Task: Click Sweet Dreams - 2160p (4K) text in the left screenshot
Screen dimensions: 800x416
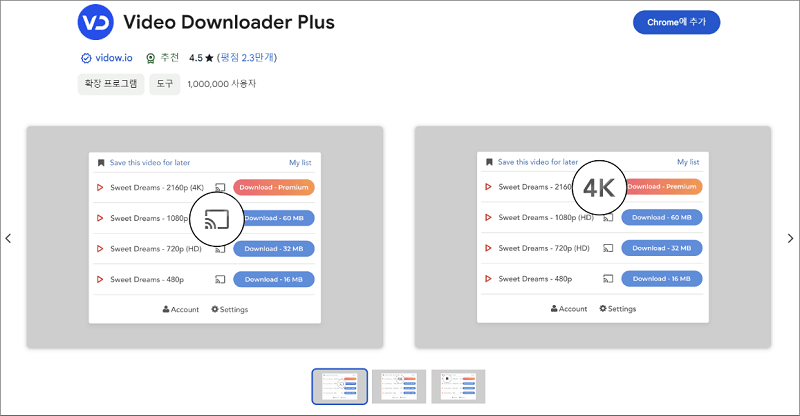Action: coord(157,187)
